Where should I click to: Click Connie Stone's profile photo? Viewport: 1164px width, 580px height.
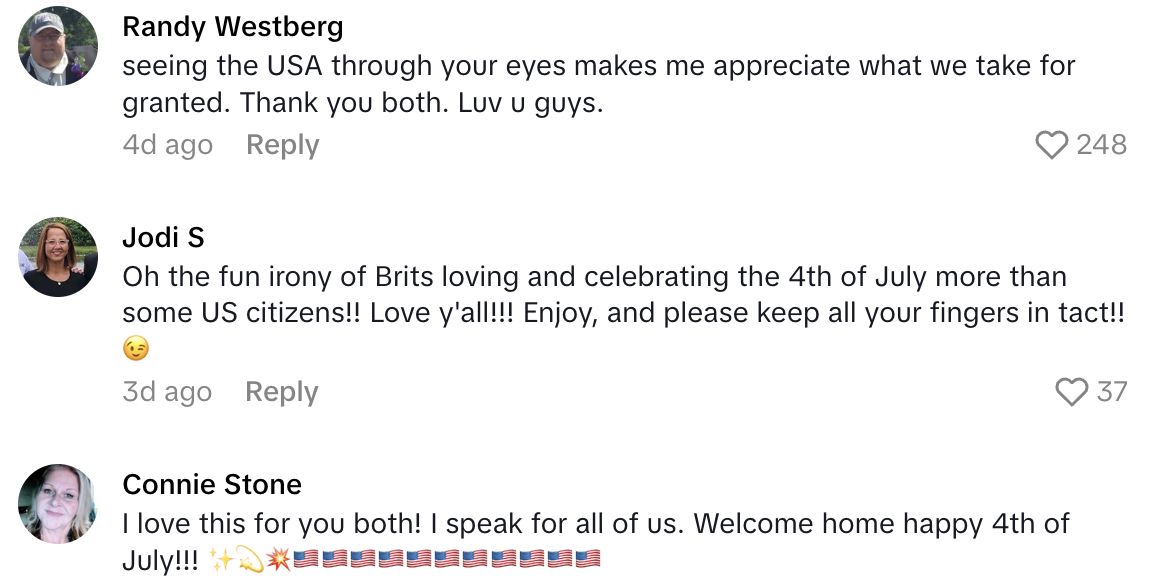click(58, 504)
